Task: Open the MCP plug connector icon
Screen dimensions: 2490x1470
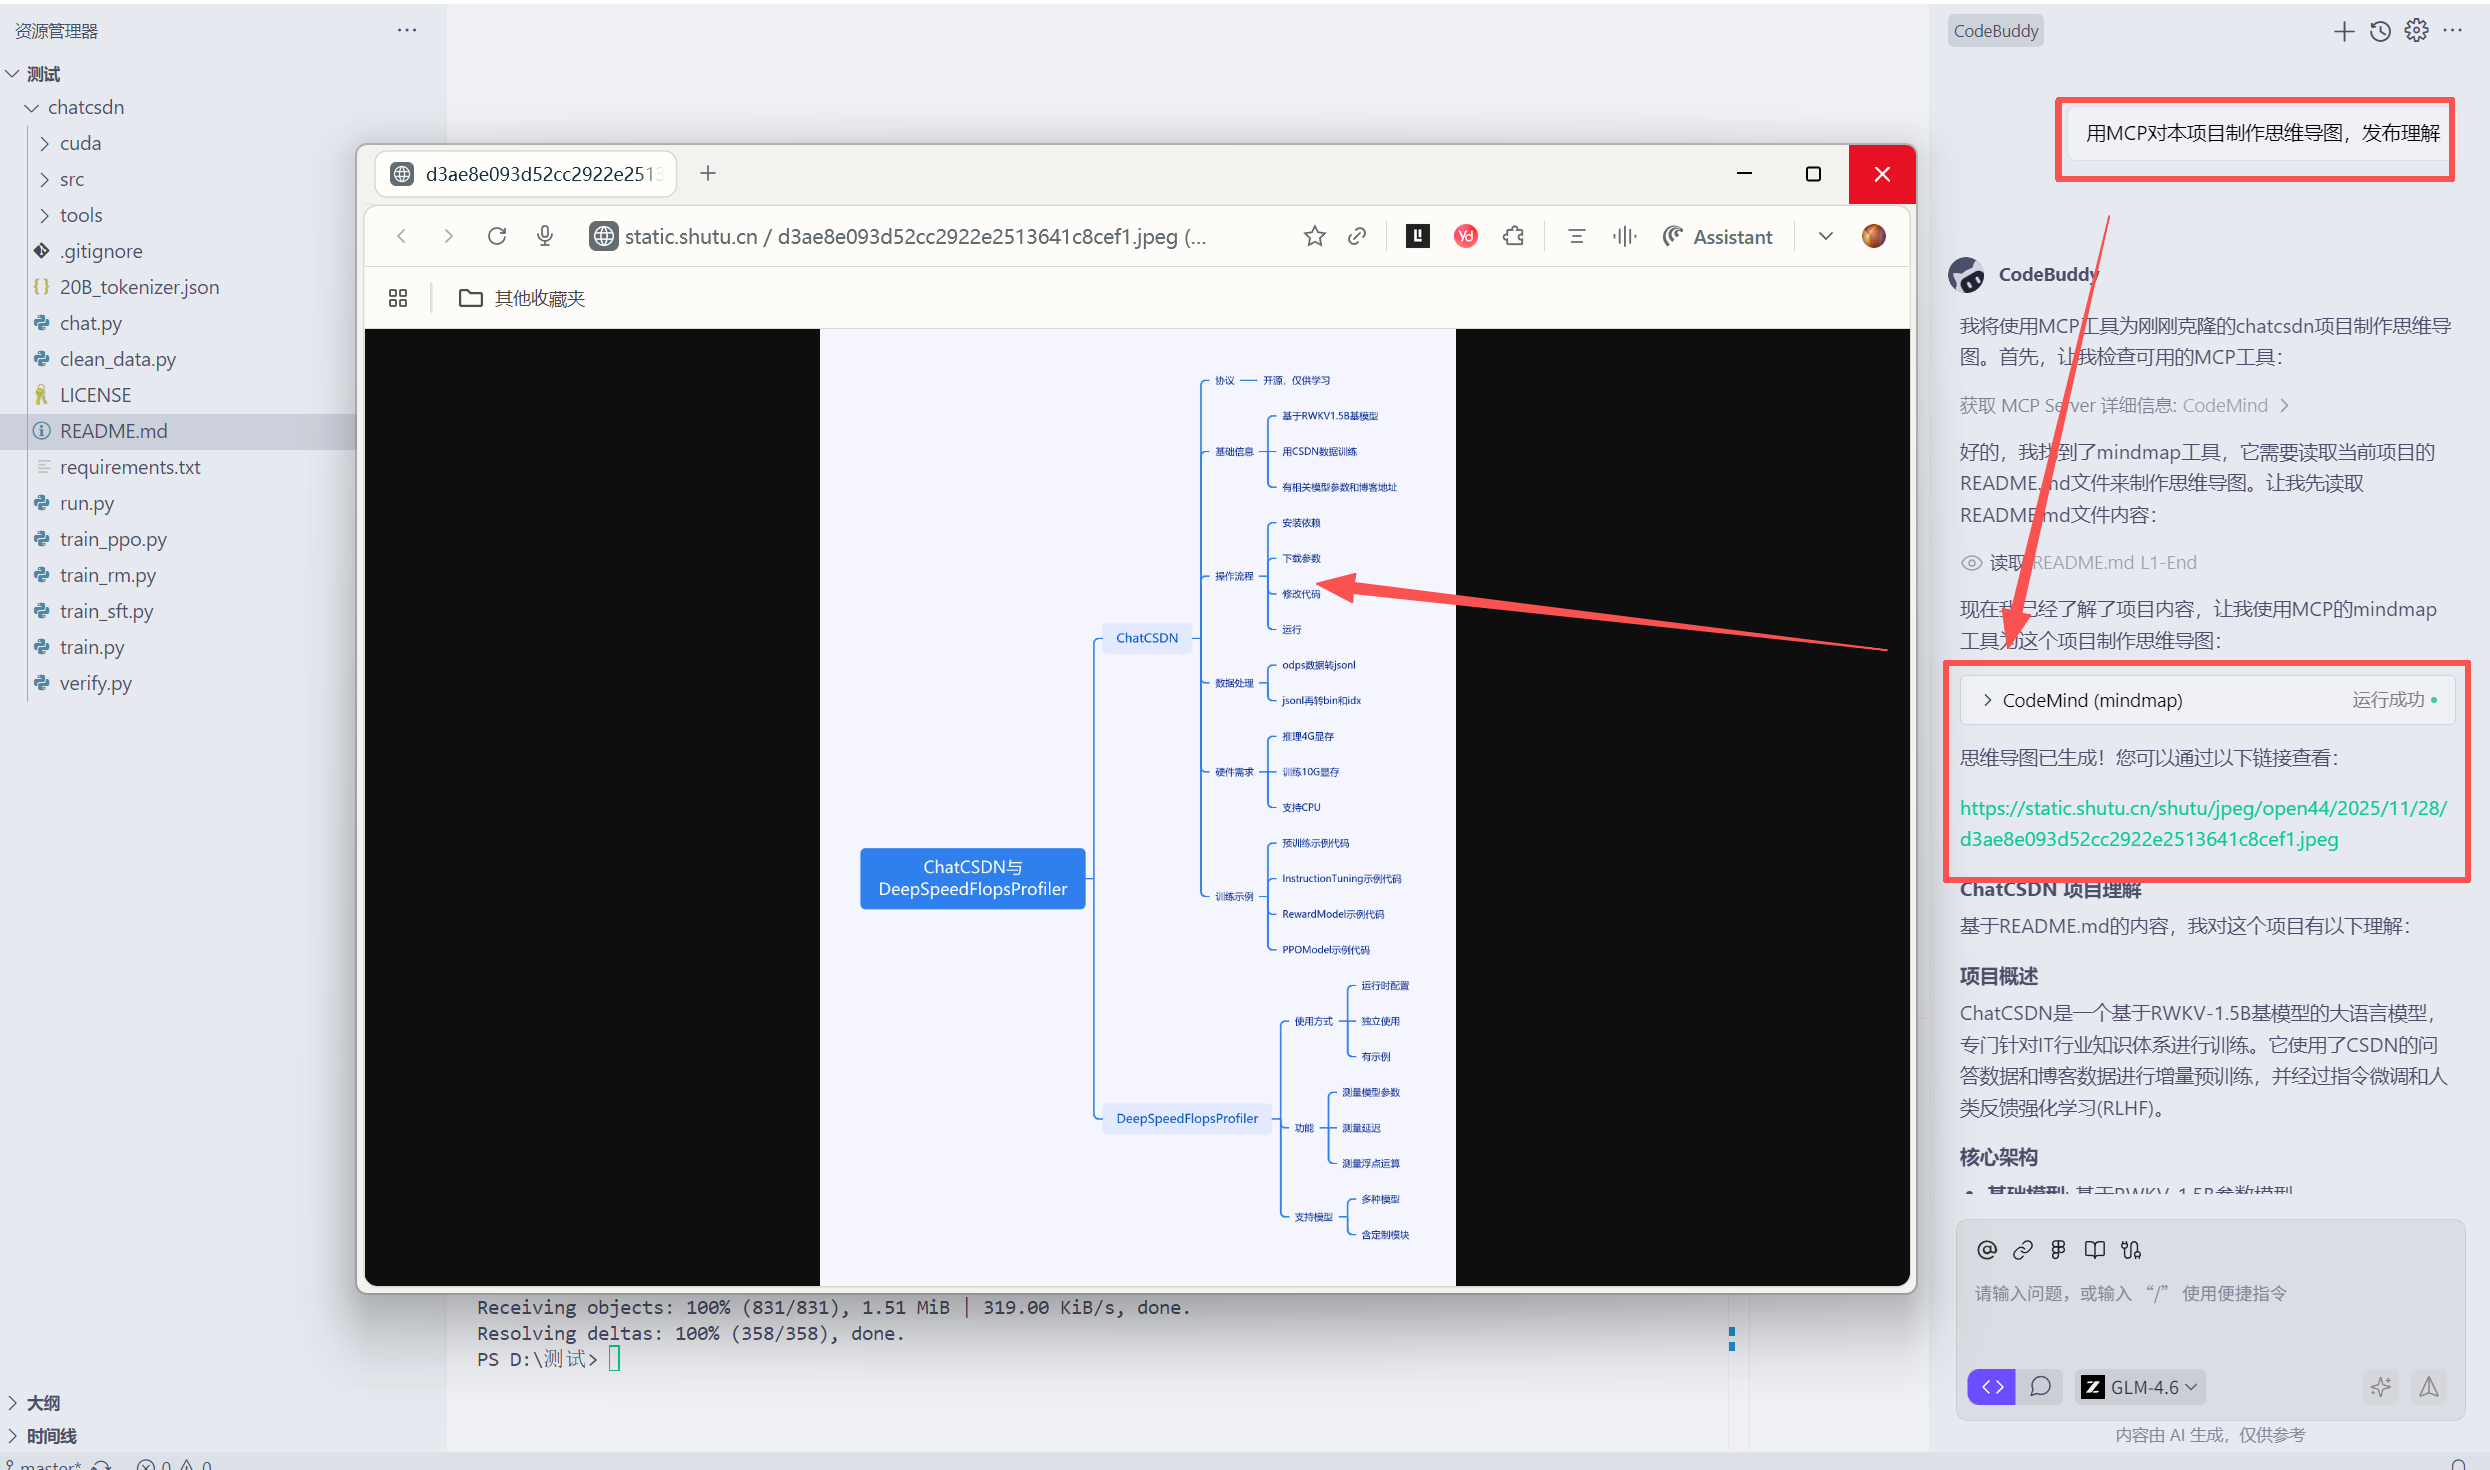Action: coord(2131,1250)
